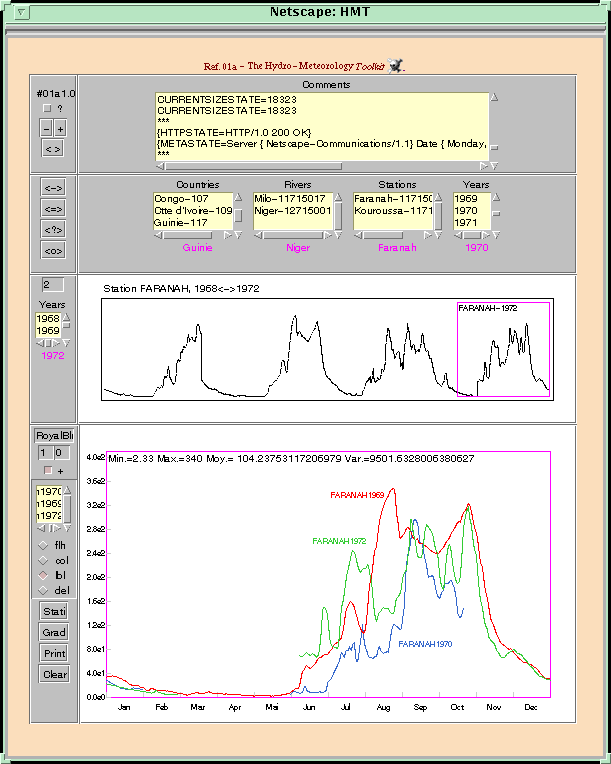Select the 'del' radio option
611x764 pixels.
pyautogui.click(x=42, y=591)
